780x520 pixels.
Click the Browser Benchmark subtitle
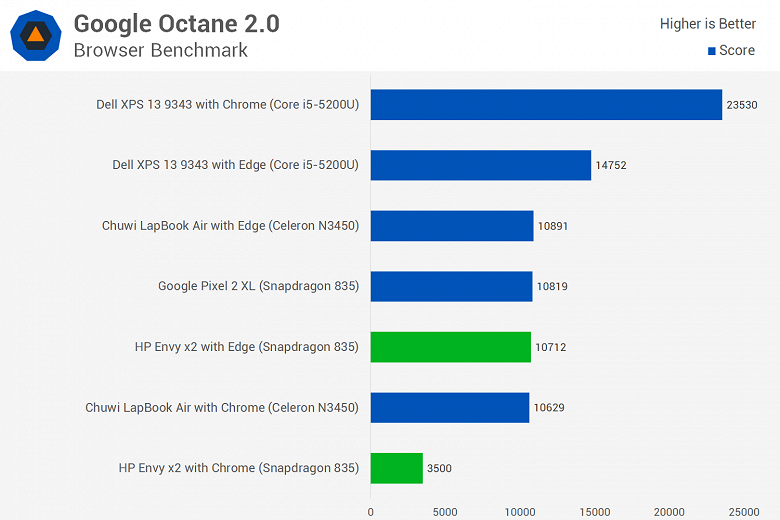pos(161,50)
